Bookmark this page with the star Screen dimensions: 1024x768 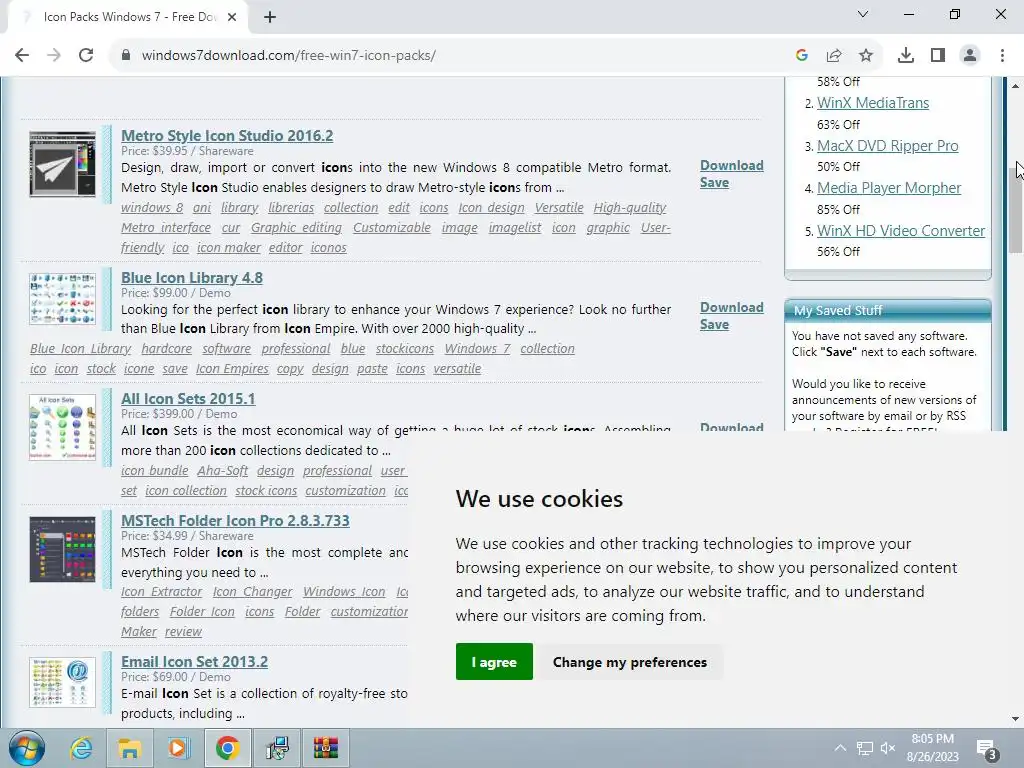coord(866,56)
